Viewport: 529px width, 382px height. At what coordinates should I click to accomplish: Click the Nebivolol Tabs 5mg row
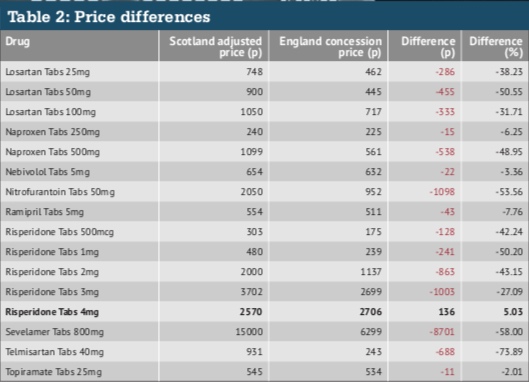[264, 172]
